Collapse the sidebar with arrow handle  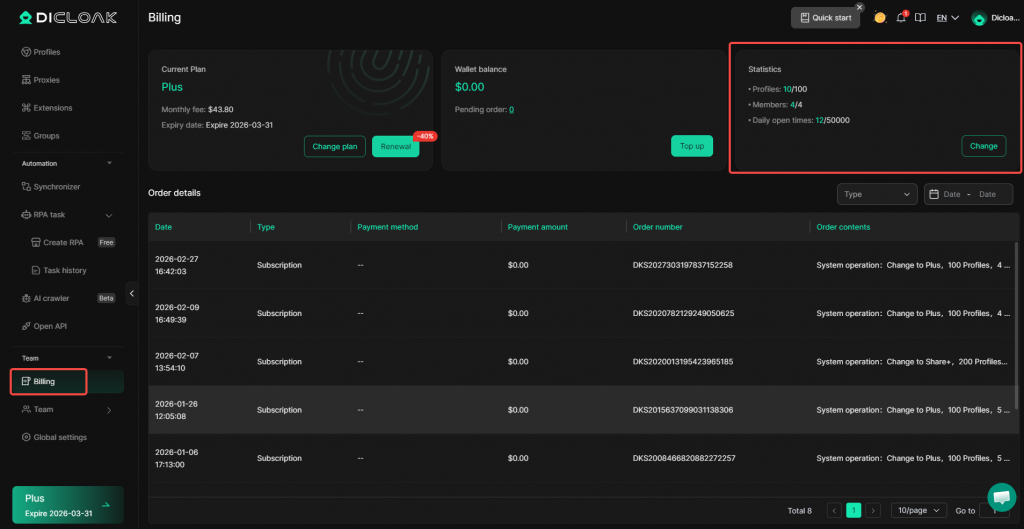132,294
